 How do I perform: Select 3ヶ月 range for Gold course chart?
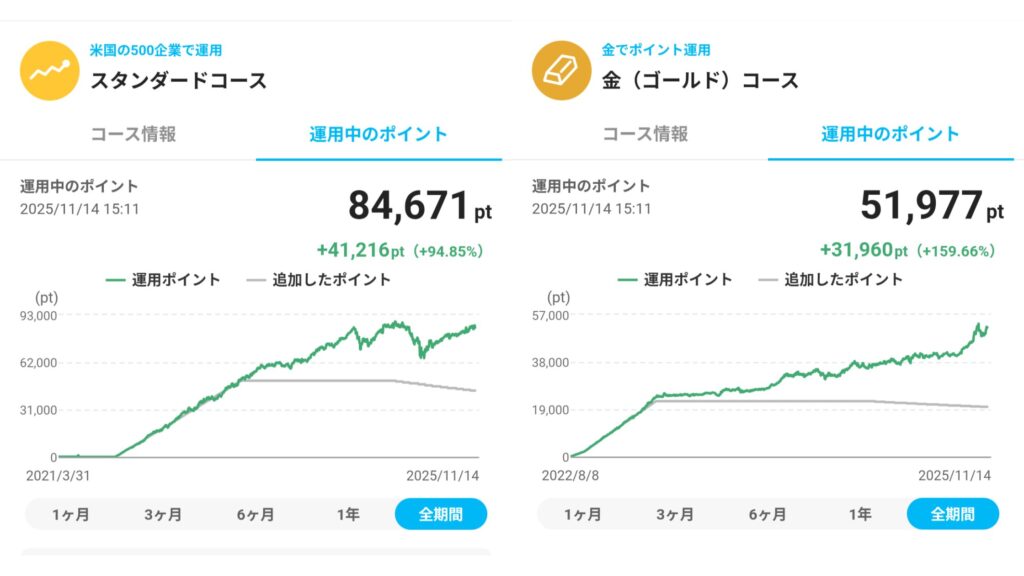click(x=675, y=514)
